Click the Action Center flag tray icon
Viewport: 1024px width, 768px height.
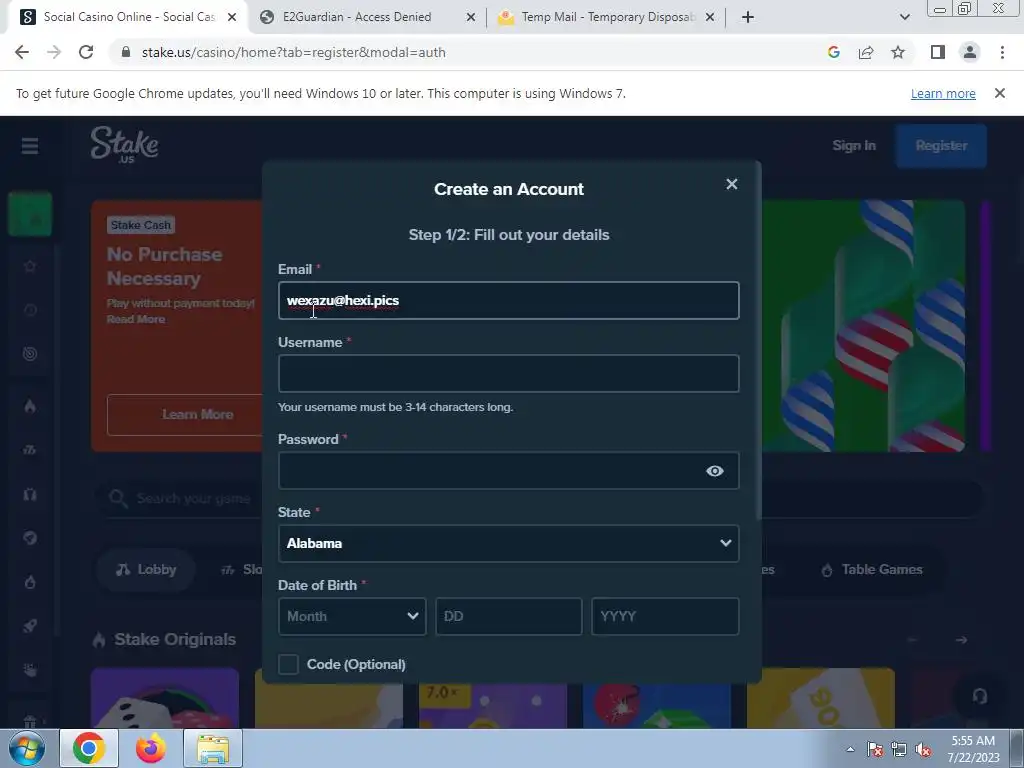click(875, 750)
